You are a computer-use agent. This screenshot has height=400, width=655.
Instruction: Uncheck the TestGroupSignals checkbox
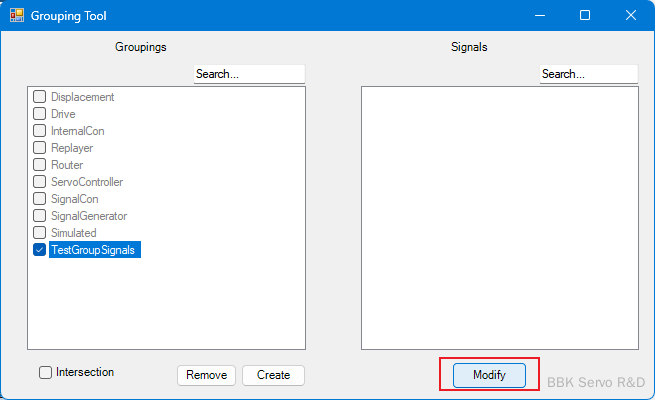click(40, 250)
